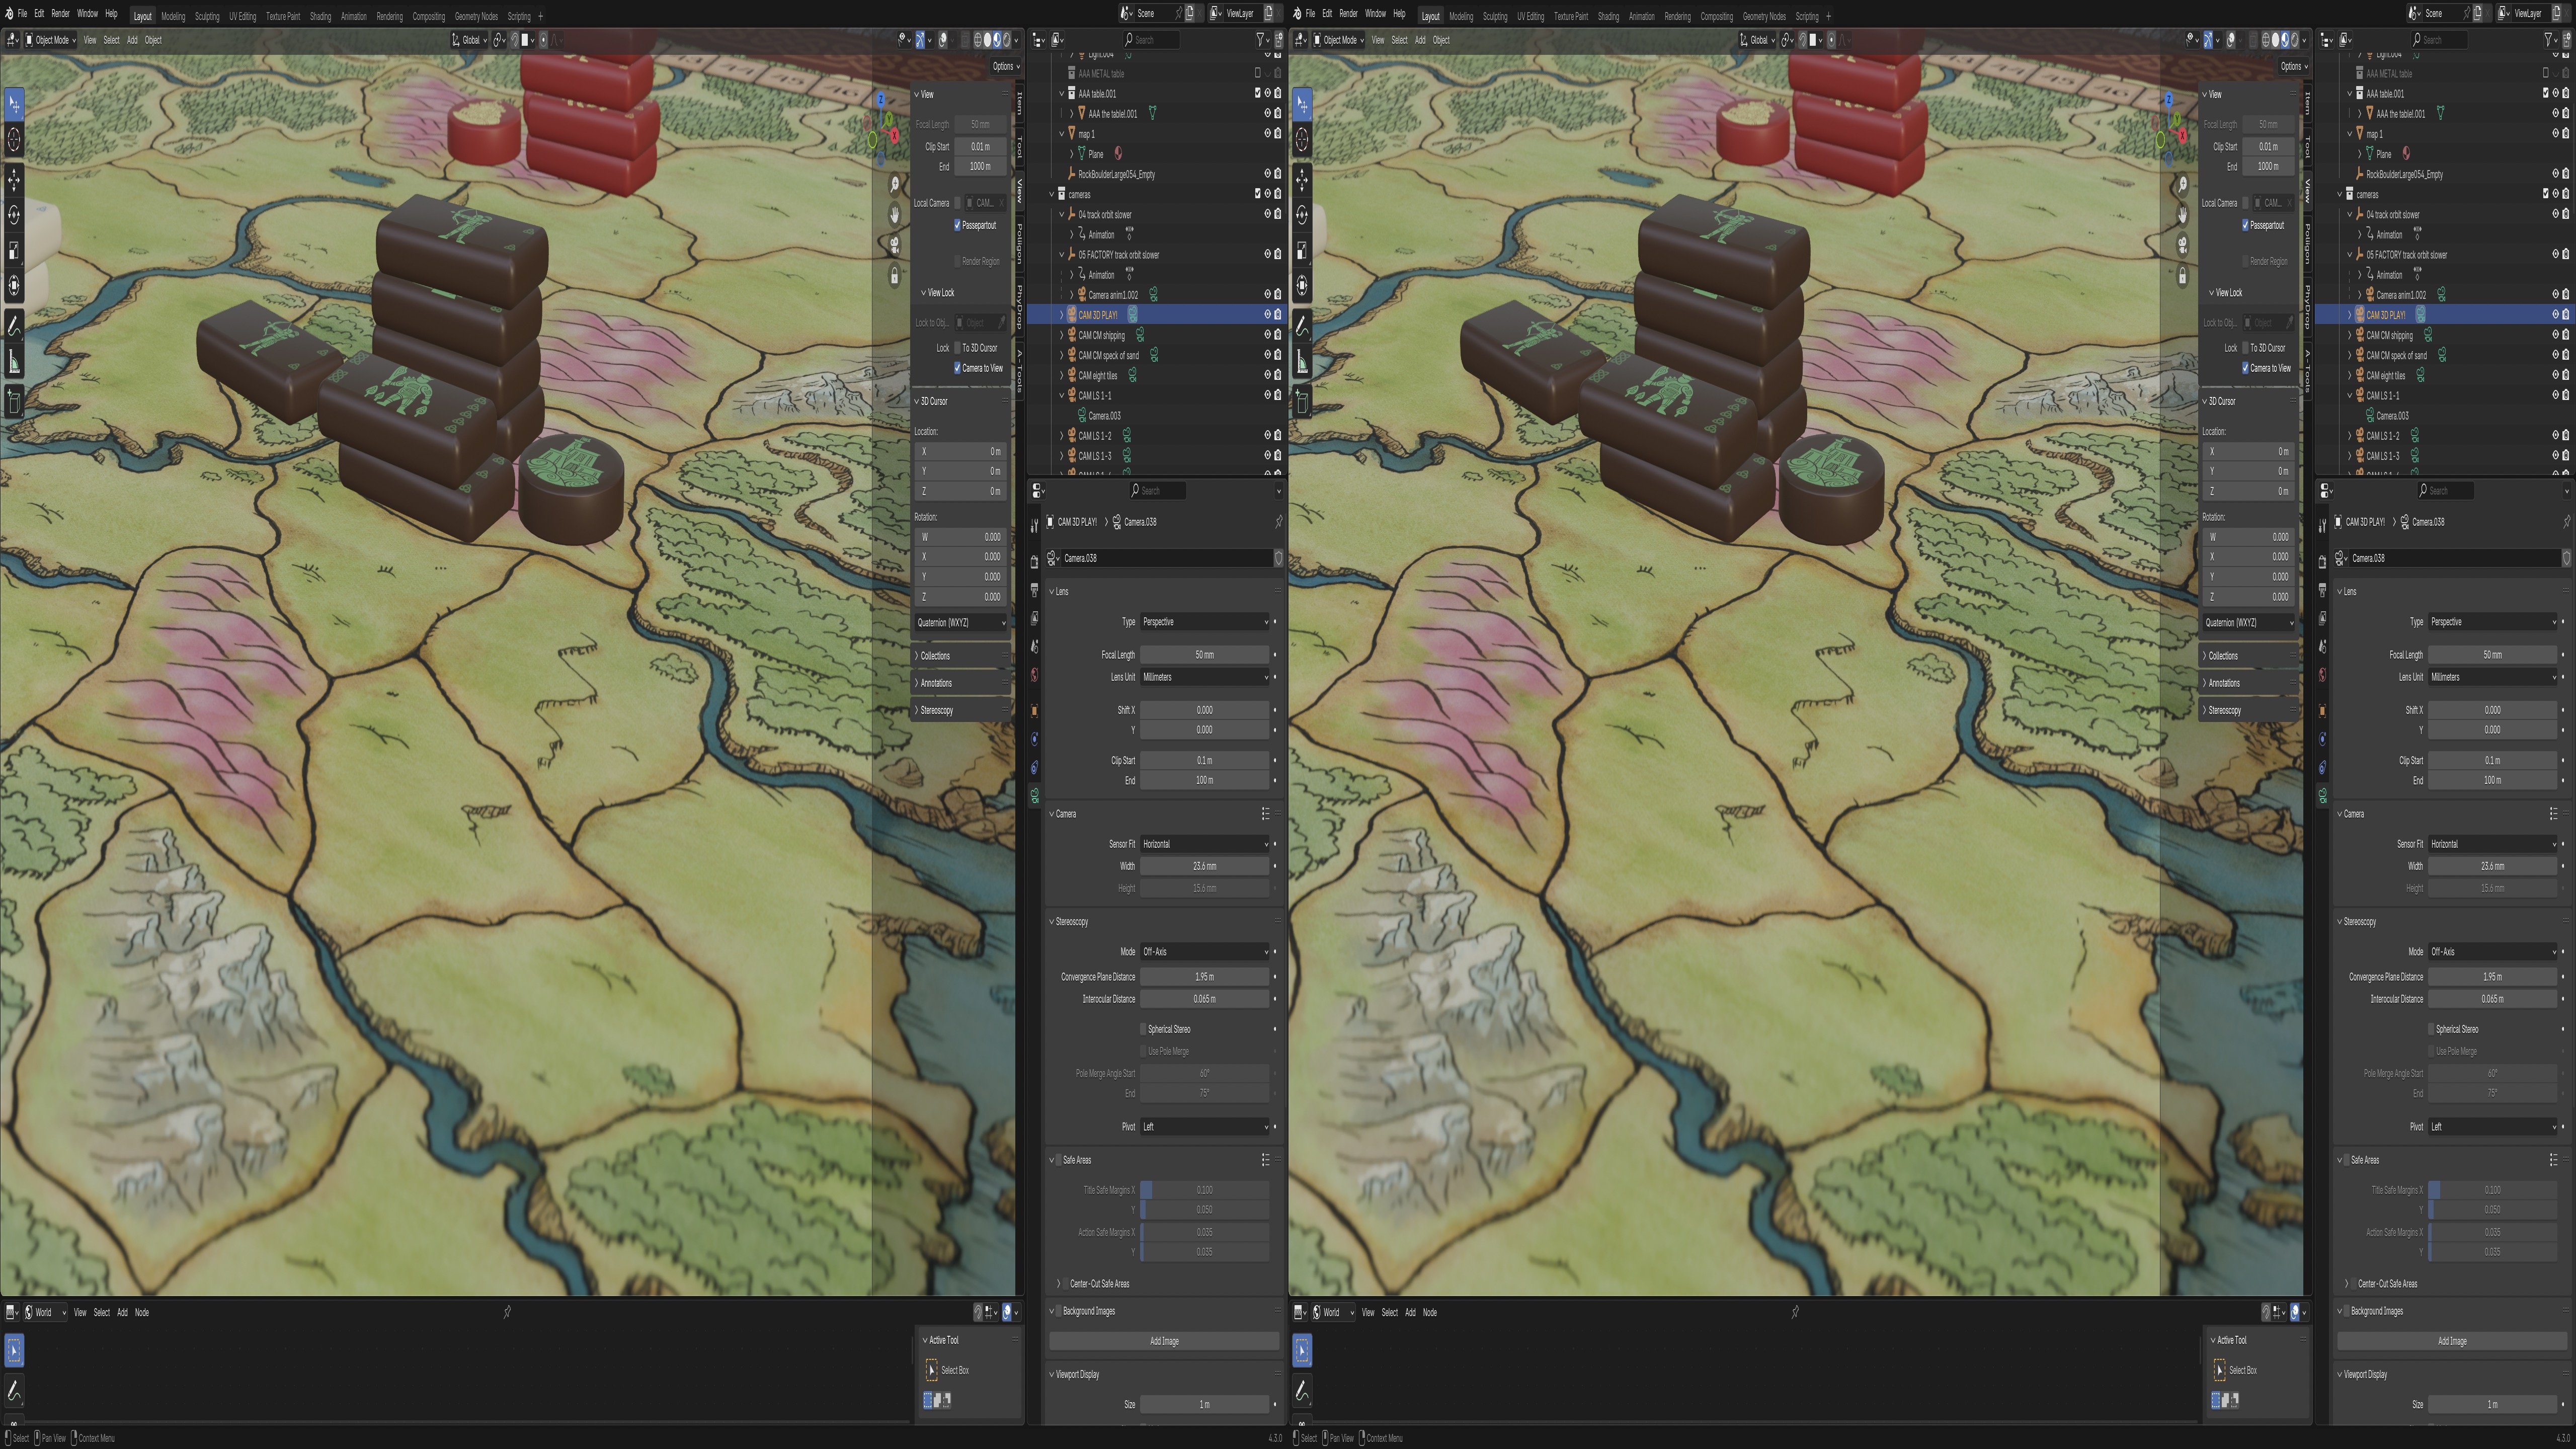This screenshot has height=1449, width=2576.
Task: Switch to Animation workspace tab in right window
Action: tap(1641, 16)
